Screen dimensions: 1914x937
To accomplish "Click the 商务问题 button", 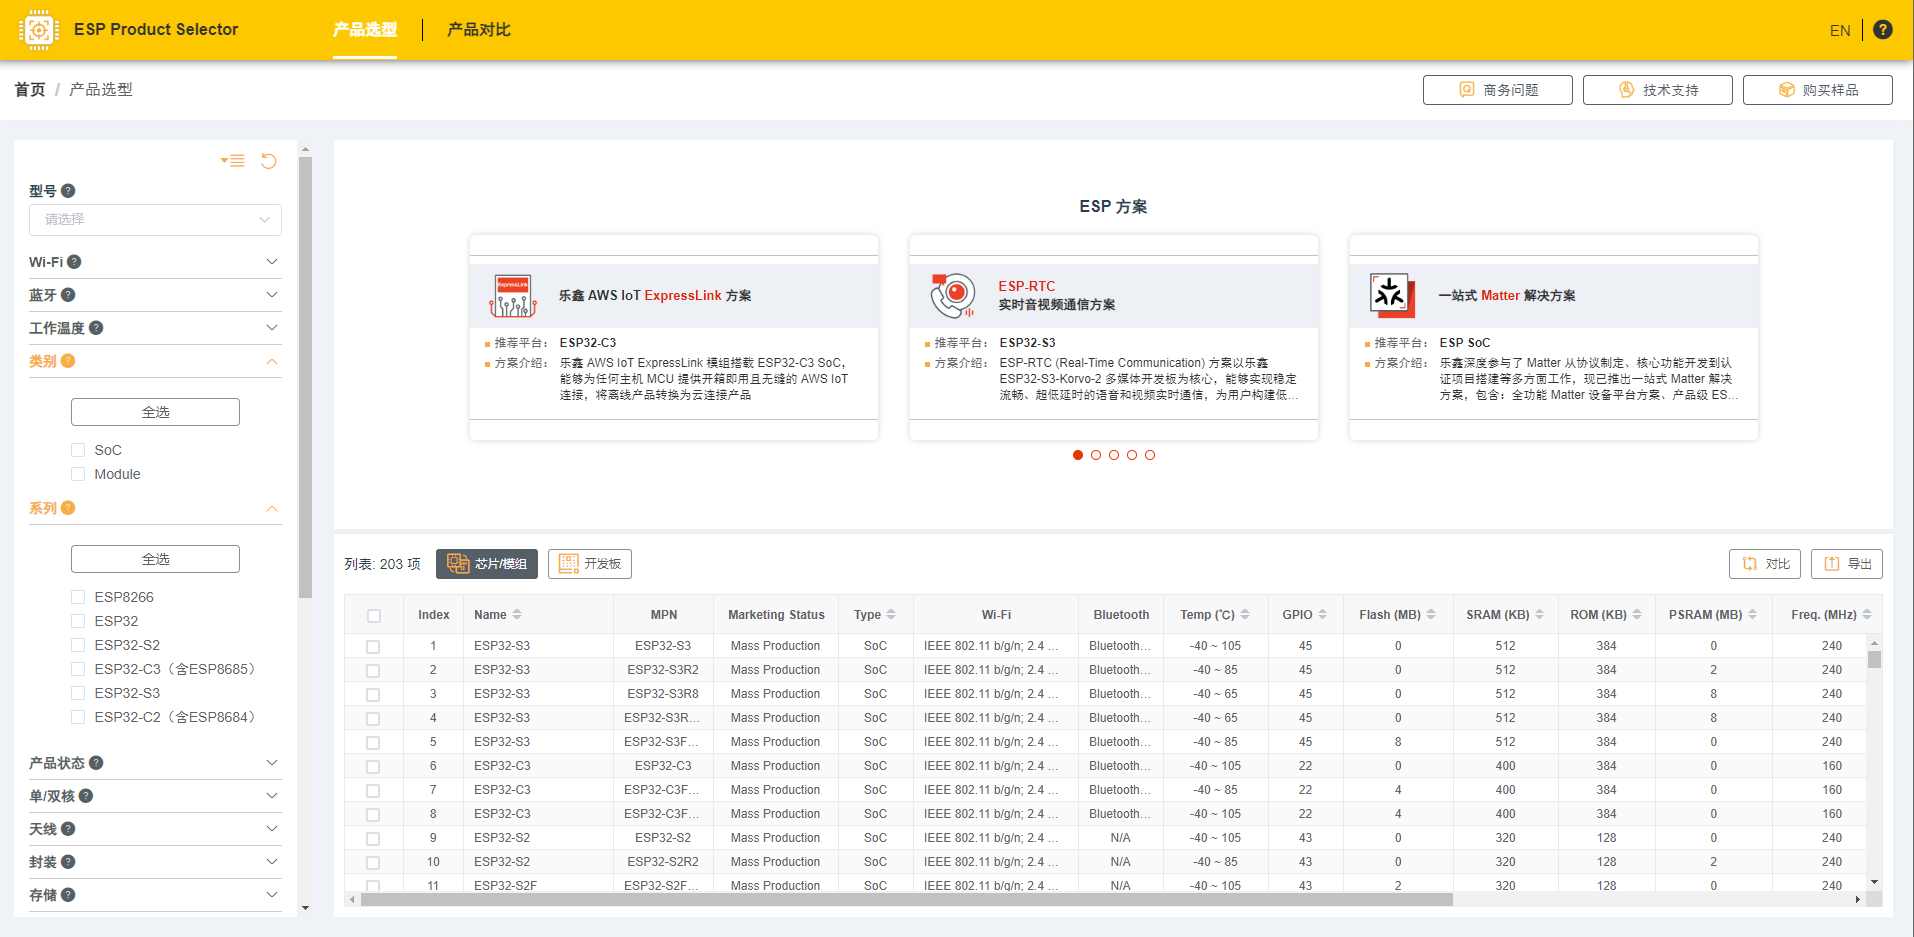I will 1498,90.
